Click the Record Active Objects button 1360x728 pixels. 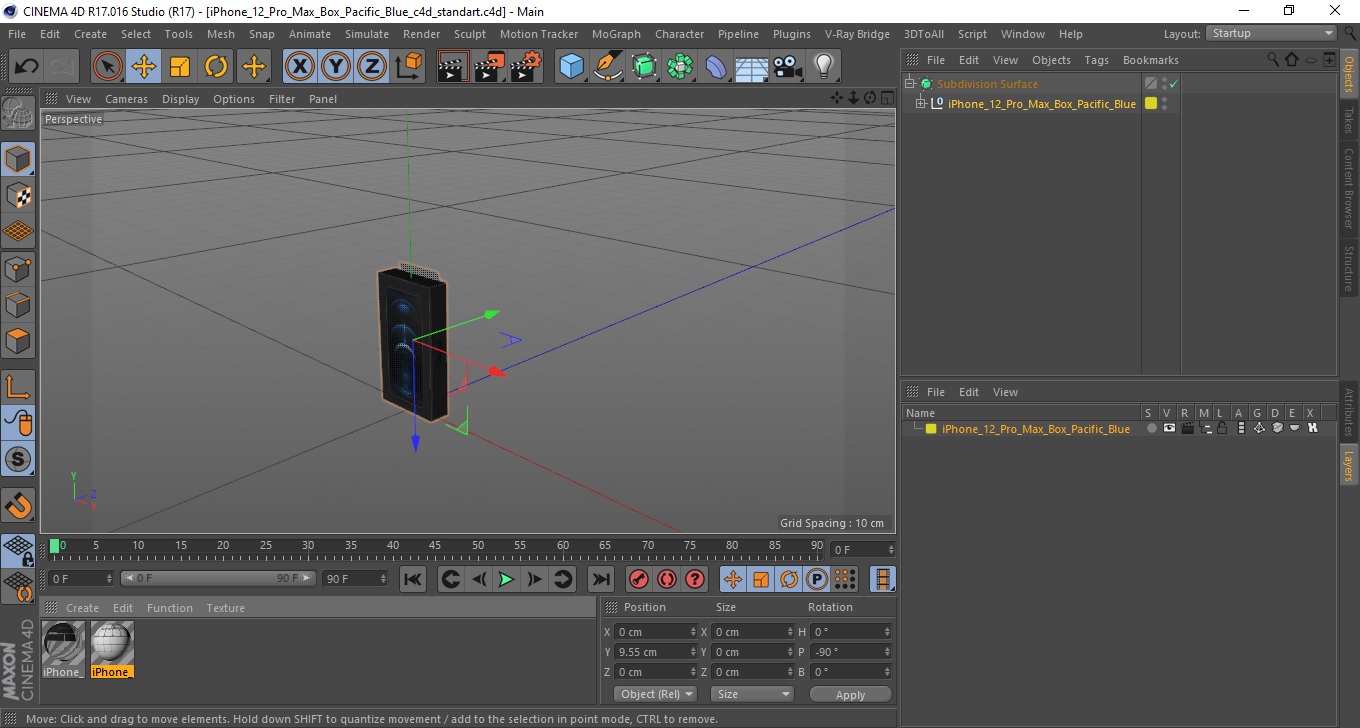pos(638,579)
